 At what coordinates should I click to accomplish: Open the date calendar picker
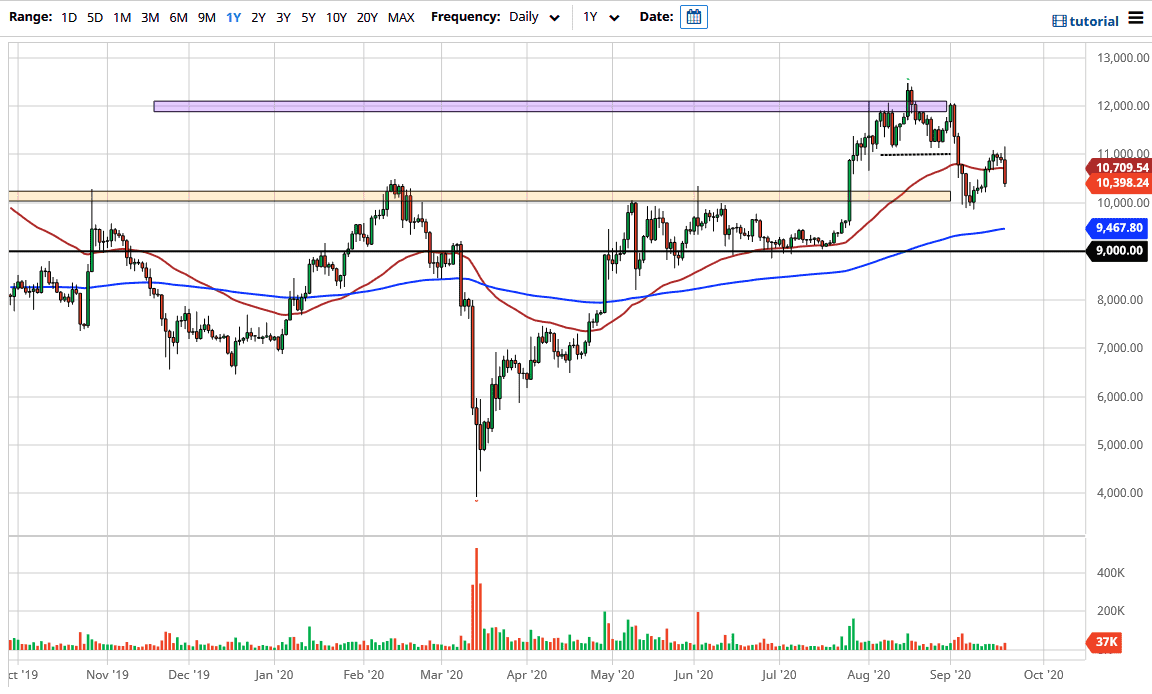(x=693, y=16)
